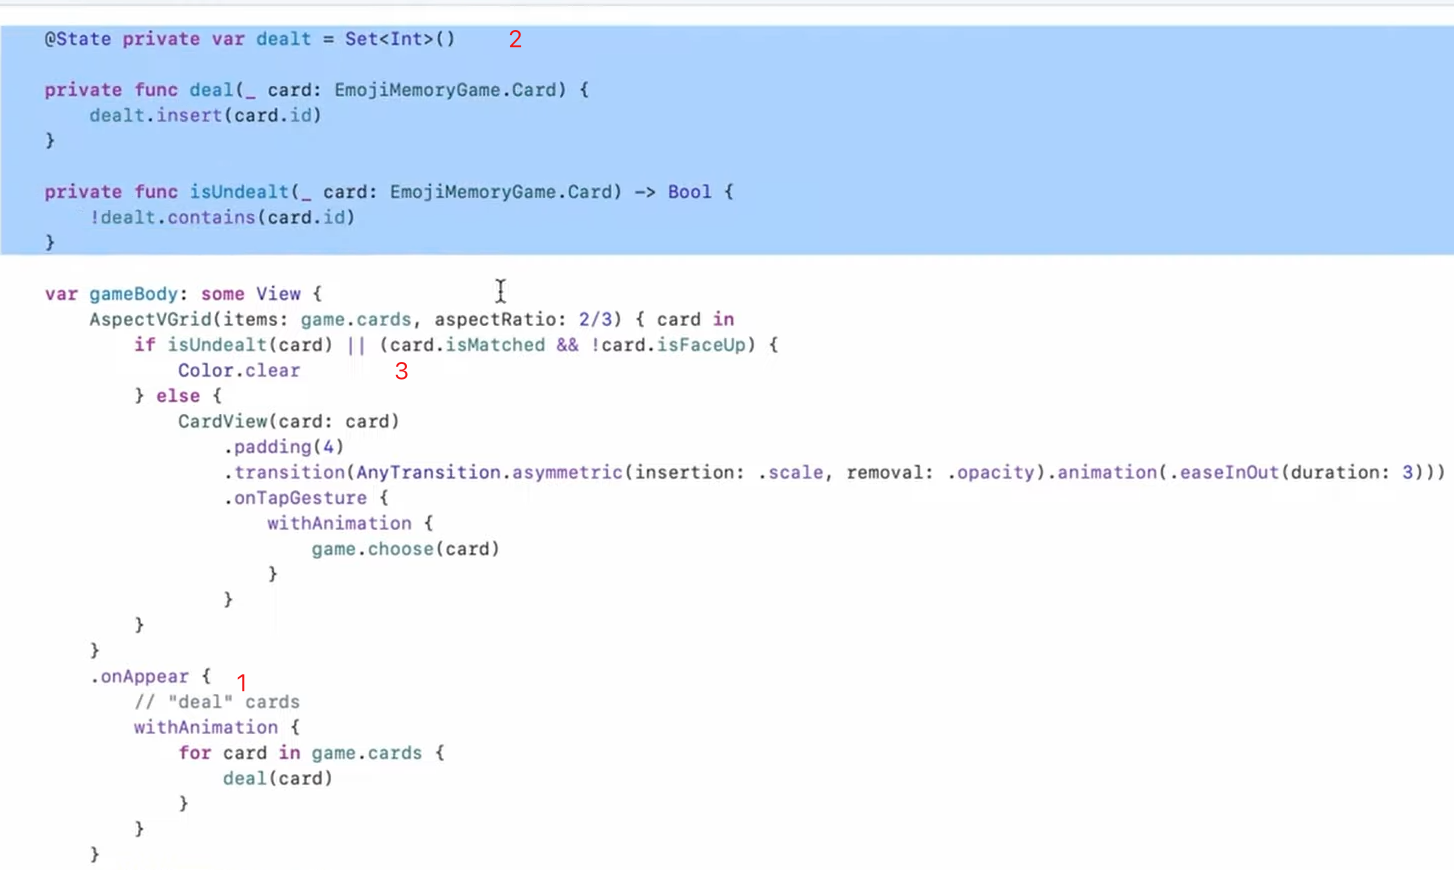Click the .padding(4) modifier
Screen dimensions: 1454x870
coord(283,447)
